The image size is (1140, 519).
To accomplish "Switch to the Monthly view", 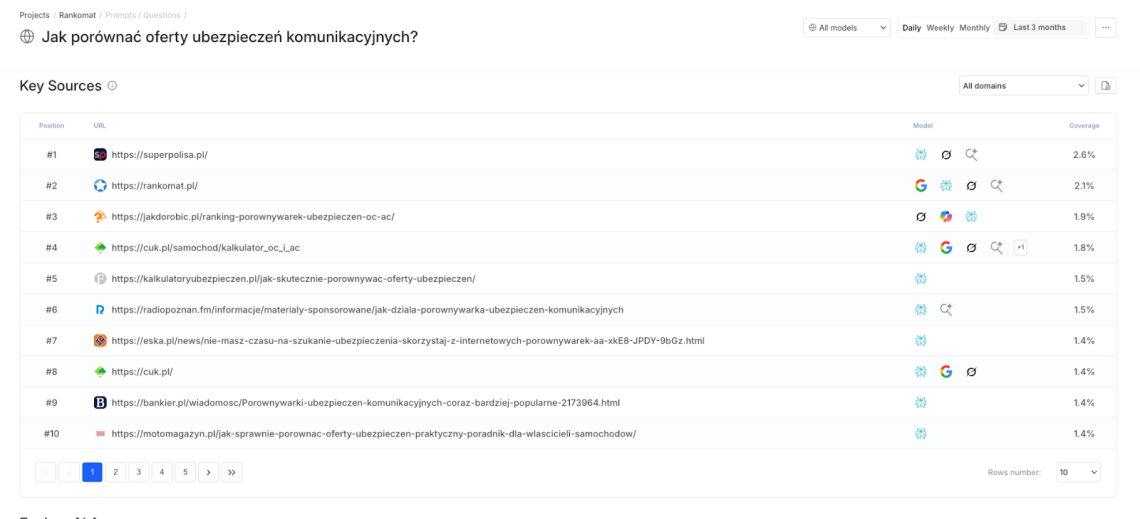I will (974, 28).
